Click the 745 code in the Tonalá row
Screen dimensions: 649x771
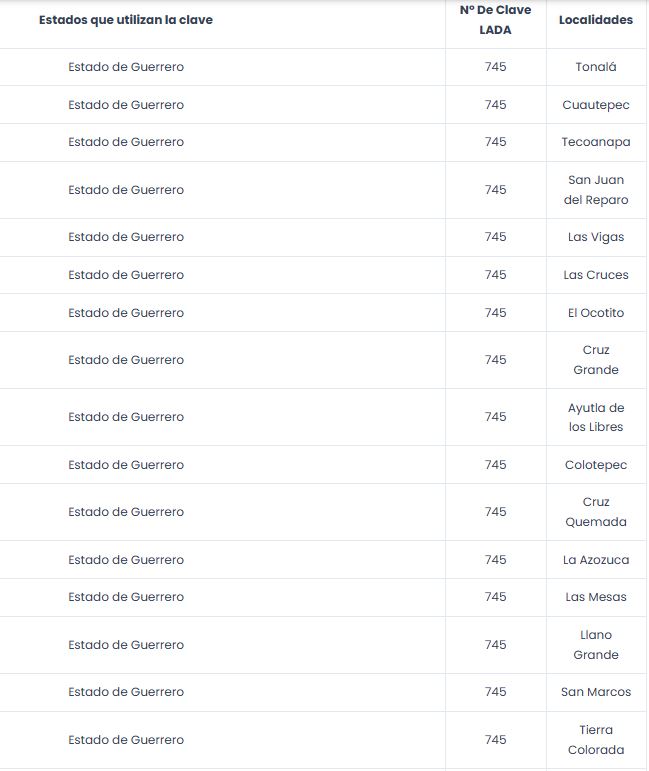(x=496, y=67)
